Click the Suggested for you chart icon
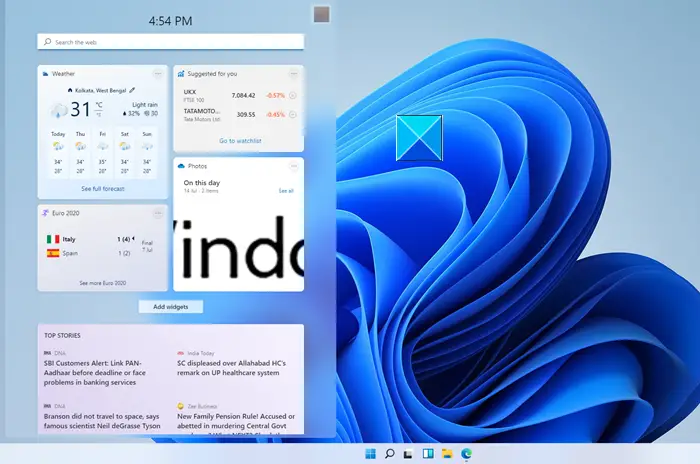Viewport: 700px width, 464px height. tap(181, 74)
